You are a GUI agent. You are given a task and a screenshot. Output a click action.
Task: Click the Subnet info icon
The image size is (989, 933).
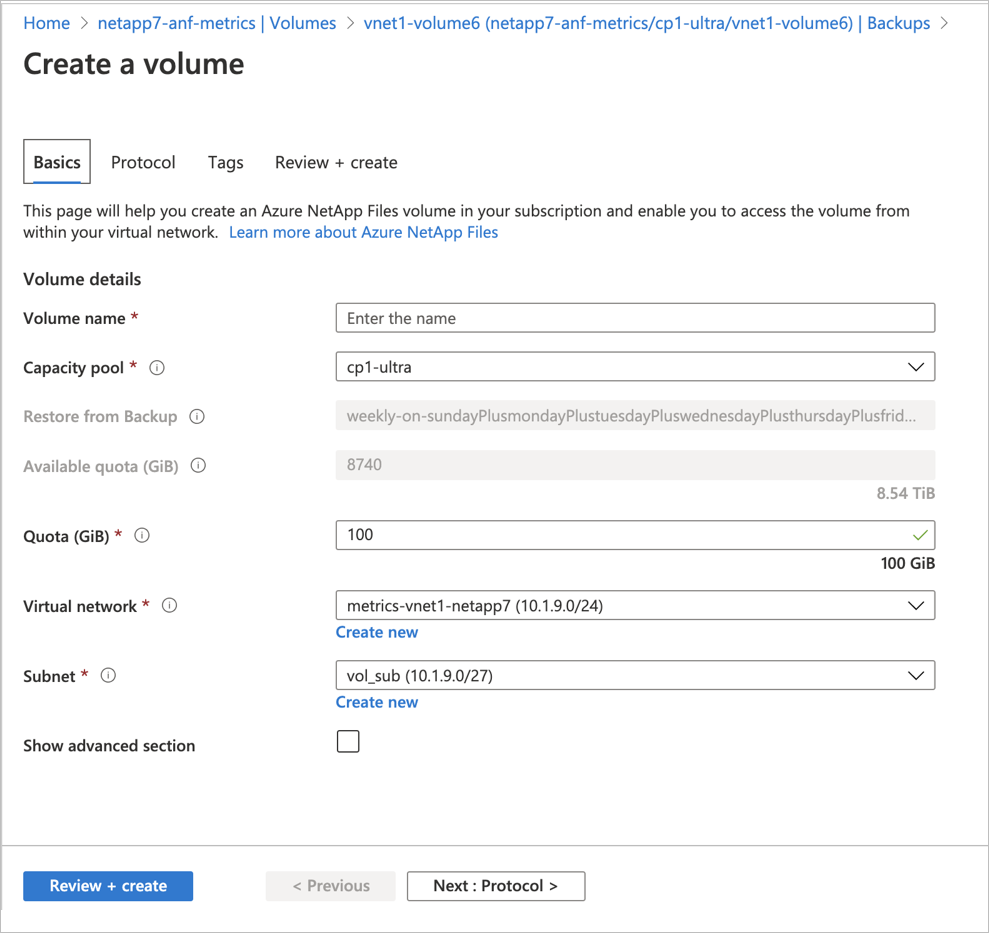(108, 675)
